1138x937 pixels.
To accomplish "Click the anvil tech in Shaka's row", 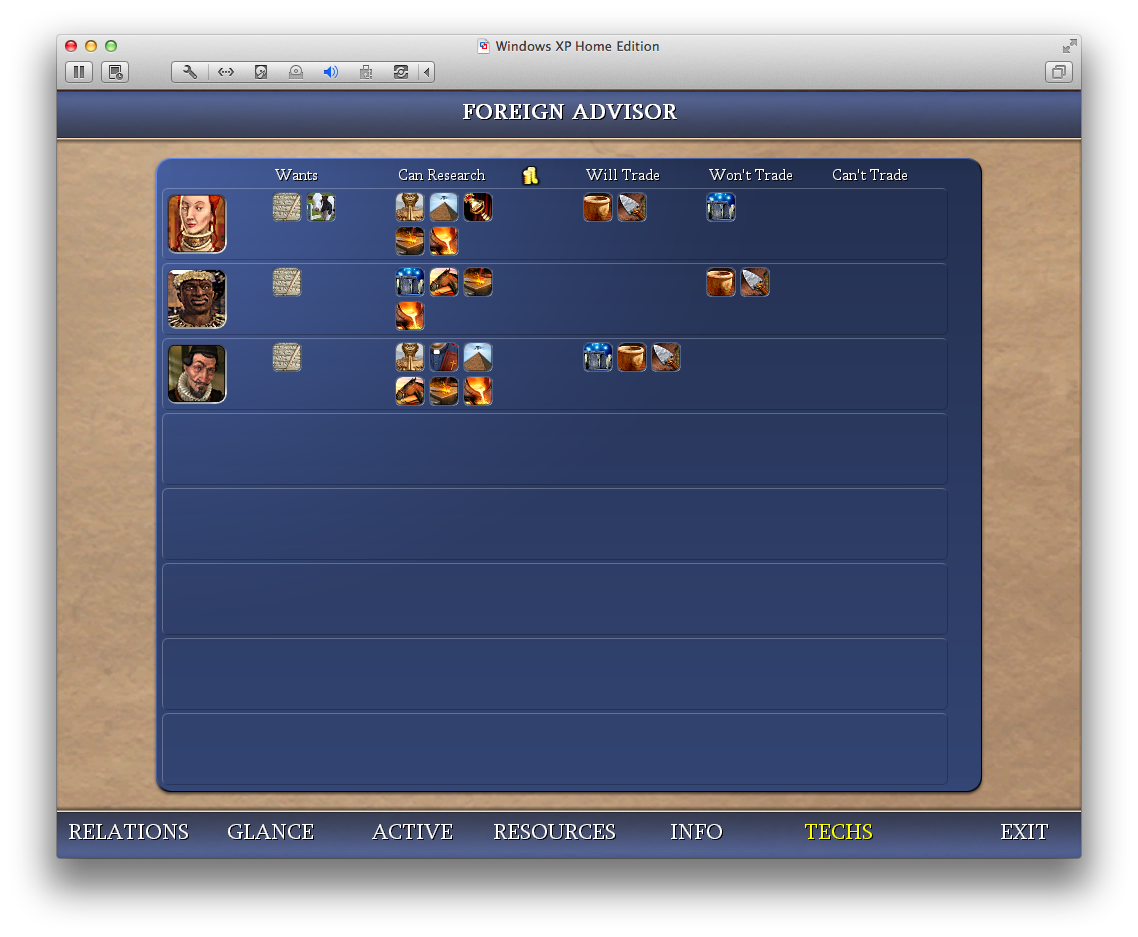I will point(478,282).
